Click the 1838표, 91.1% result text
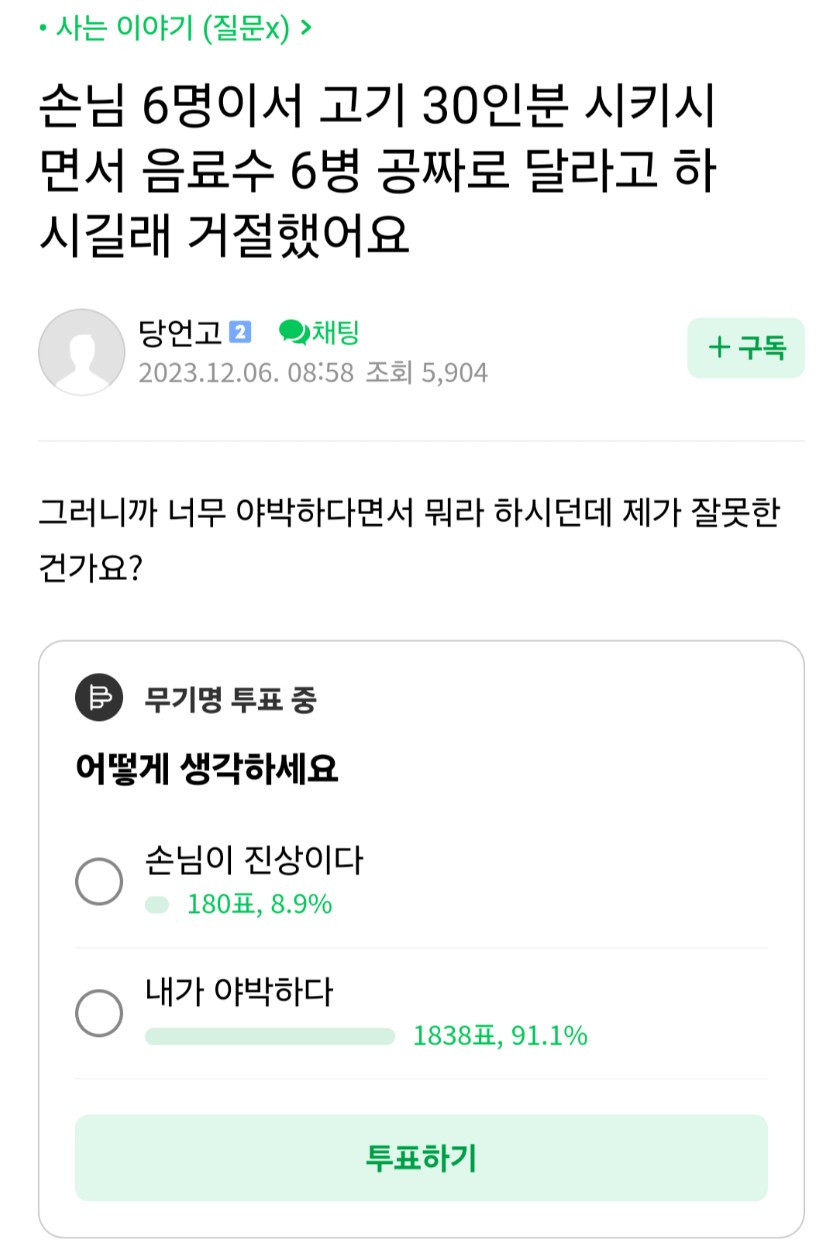This screenshot has height=1258, width=834. click(x=500, y=1036)
